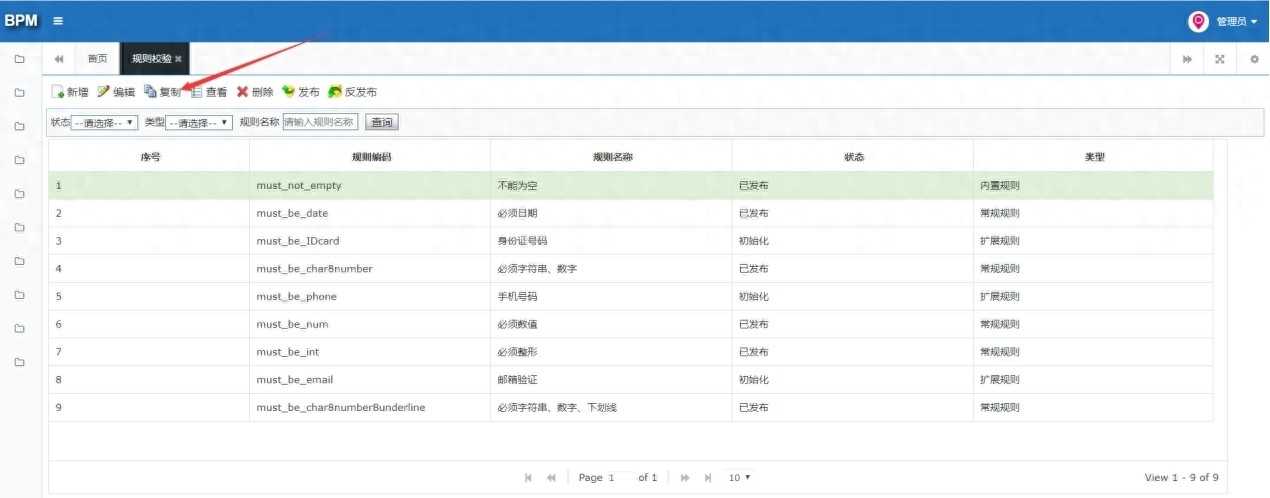1270x498 pixels.
Task: Click 新增 to add a rule
Action: tap(70, 92)
